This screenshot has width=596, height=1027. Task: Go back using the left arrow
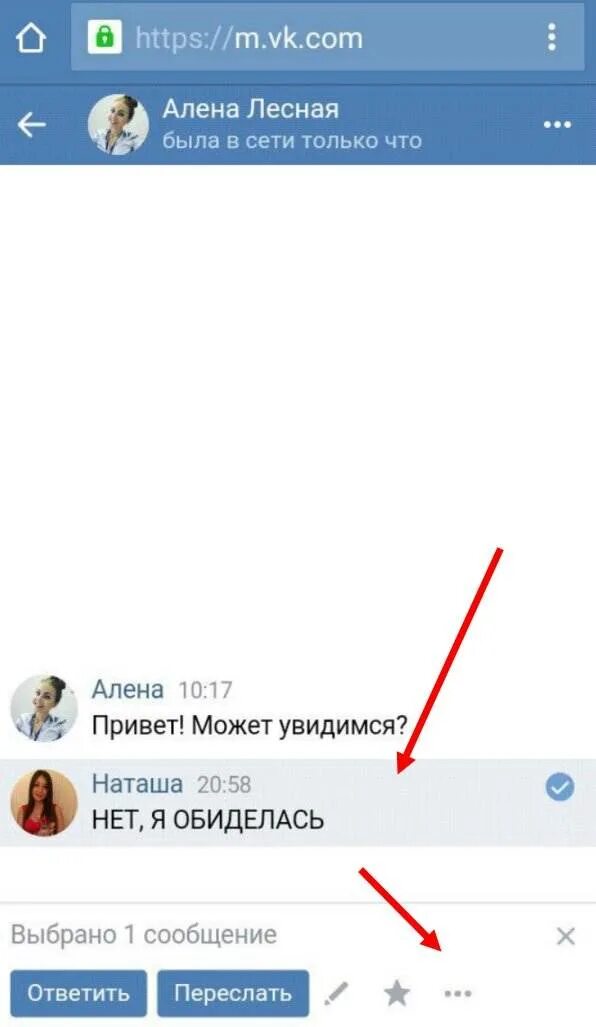coord(31,124)
